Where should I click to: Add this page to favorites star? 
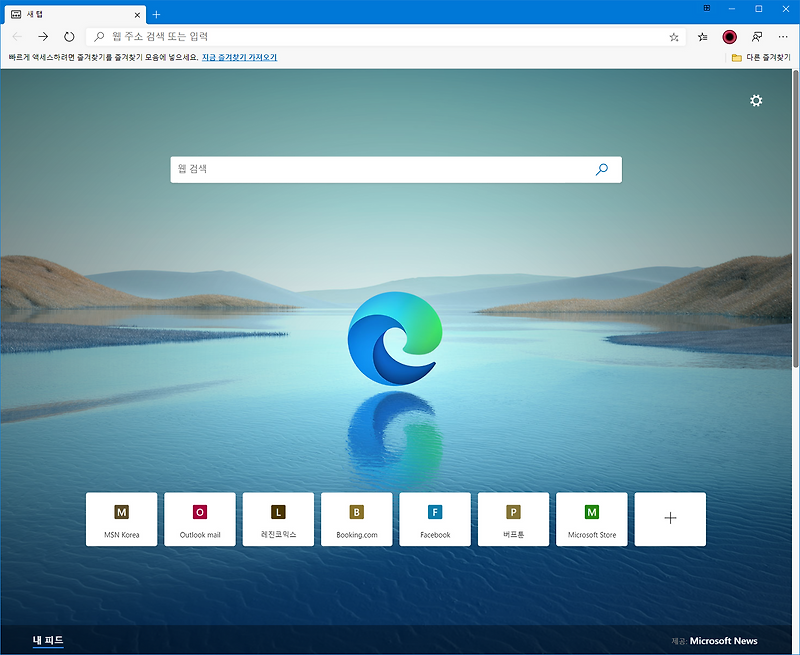[674, 37]
